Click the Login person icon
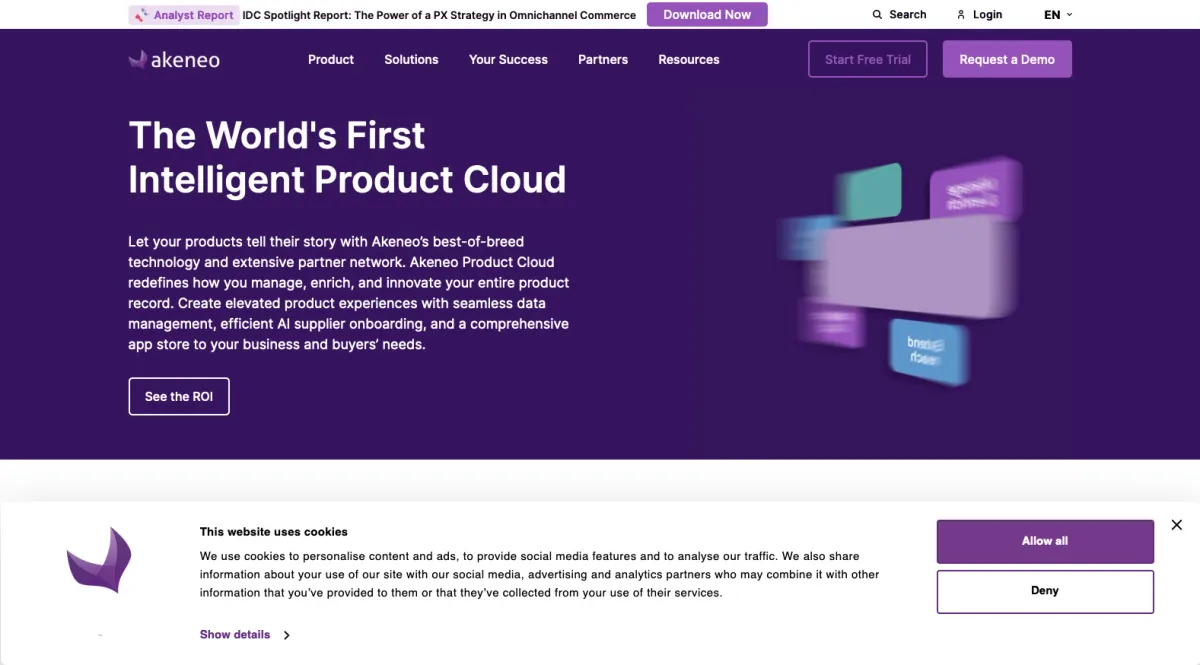This screenshot has height=665, width=1200. [961, 15]
